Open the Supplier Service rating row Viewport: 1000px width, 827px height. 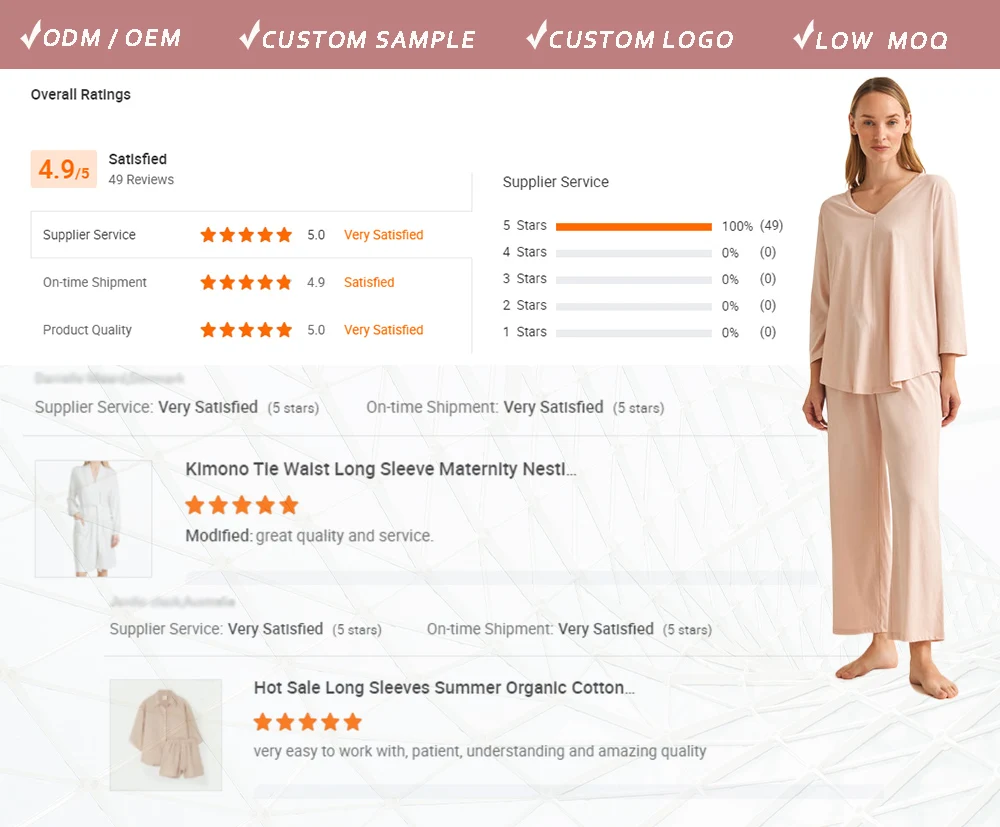[x=251, y=235]
